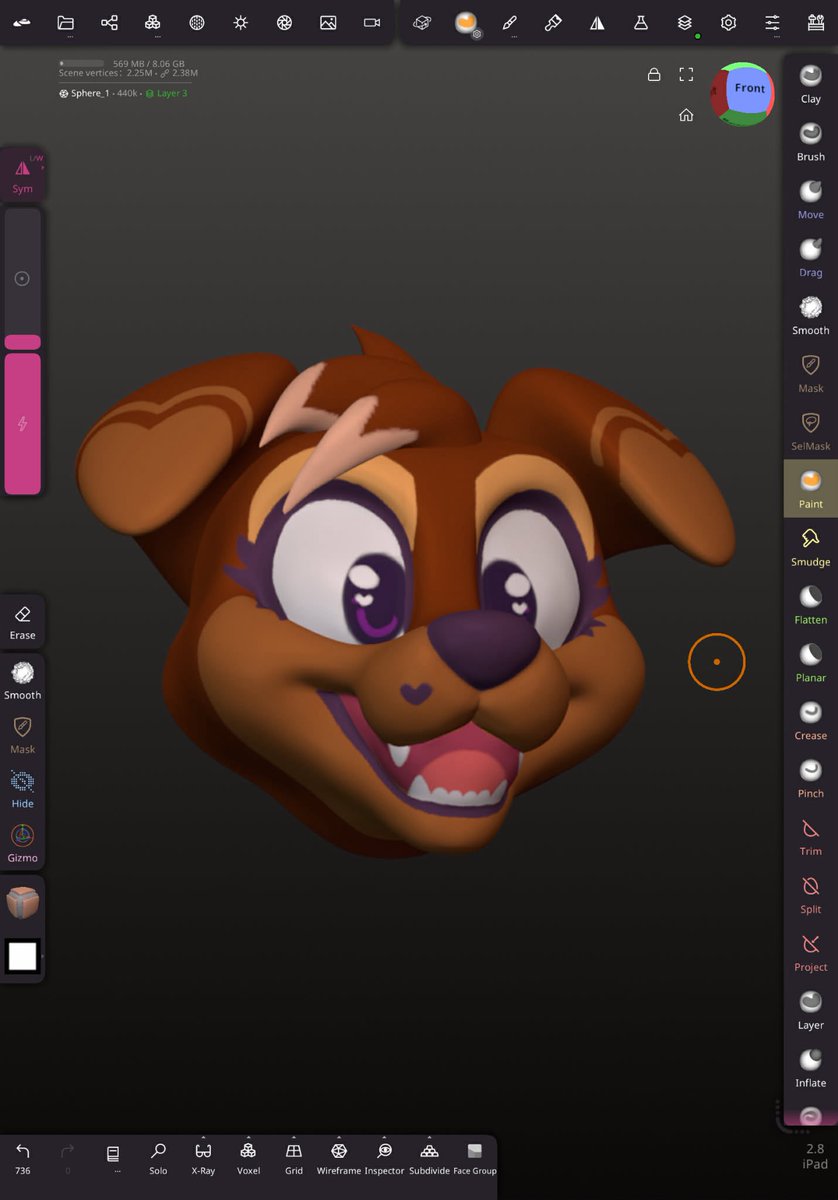Open the Lighting sun menu
Image resolution: width=838 pixels, height=1200 pixels.
click(x=241, y=22)
